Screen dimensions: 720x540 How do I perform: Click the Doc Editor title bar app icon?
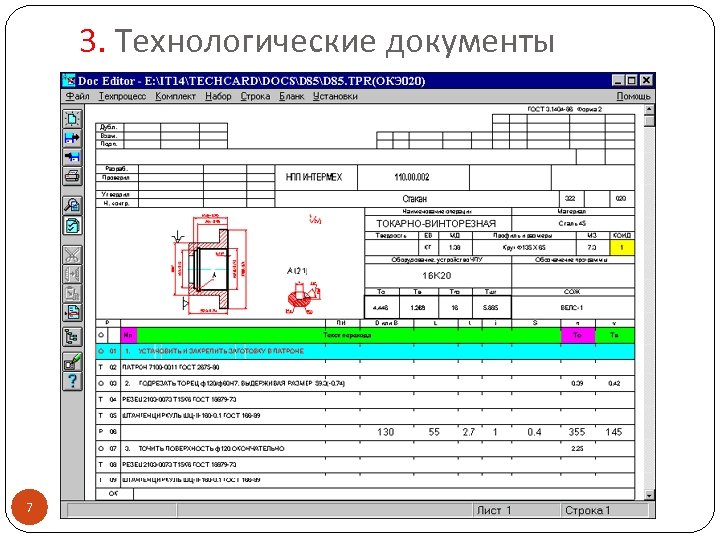pos(69,80)
